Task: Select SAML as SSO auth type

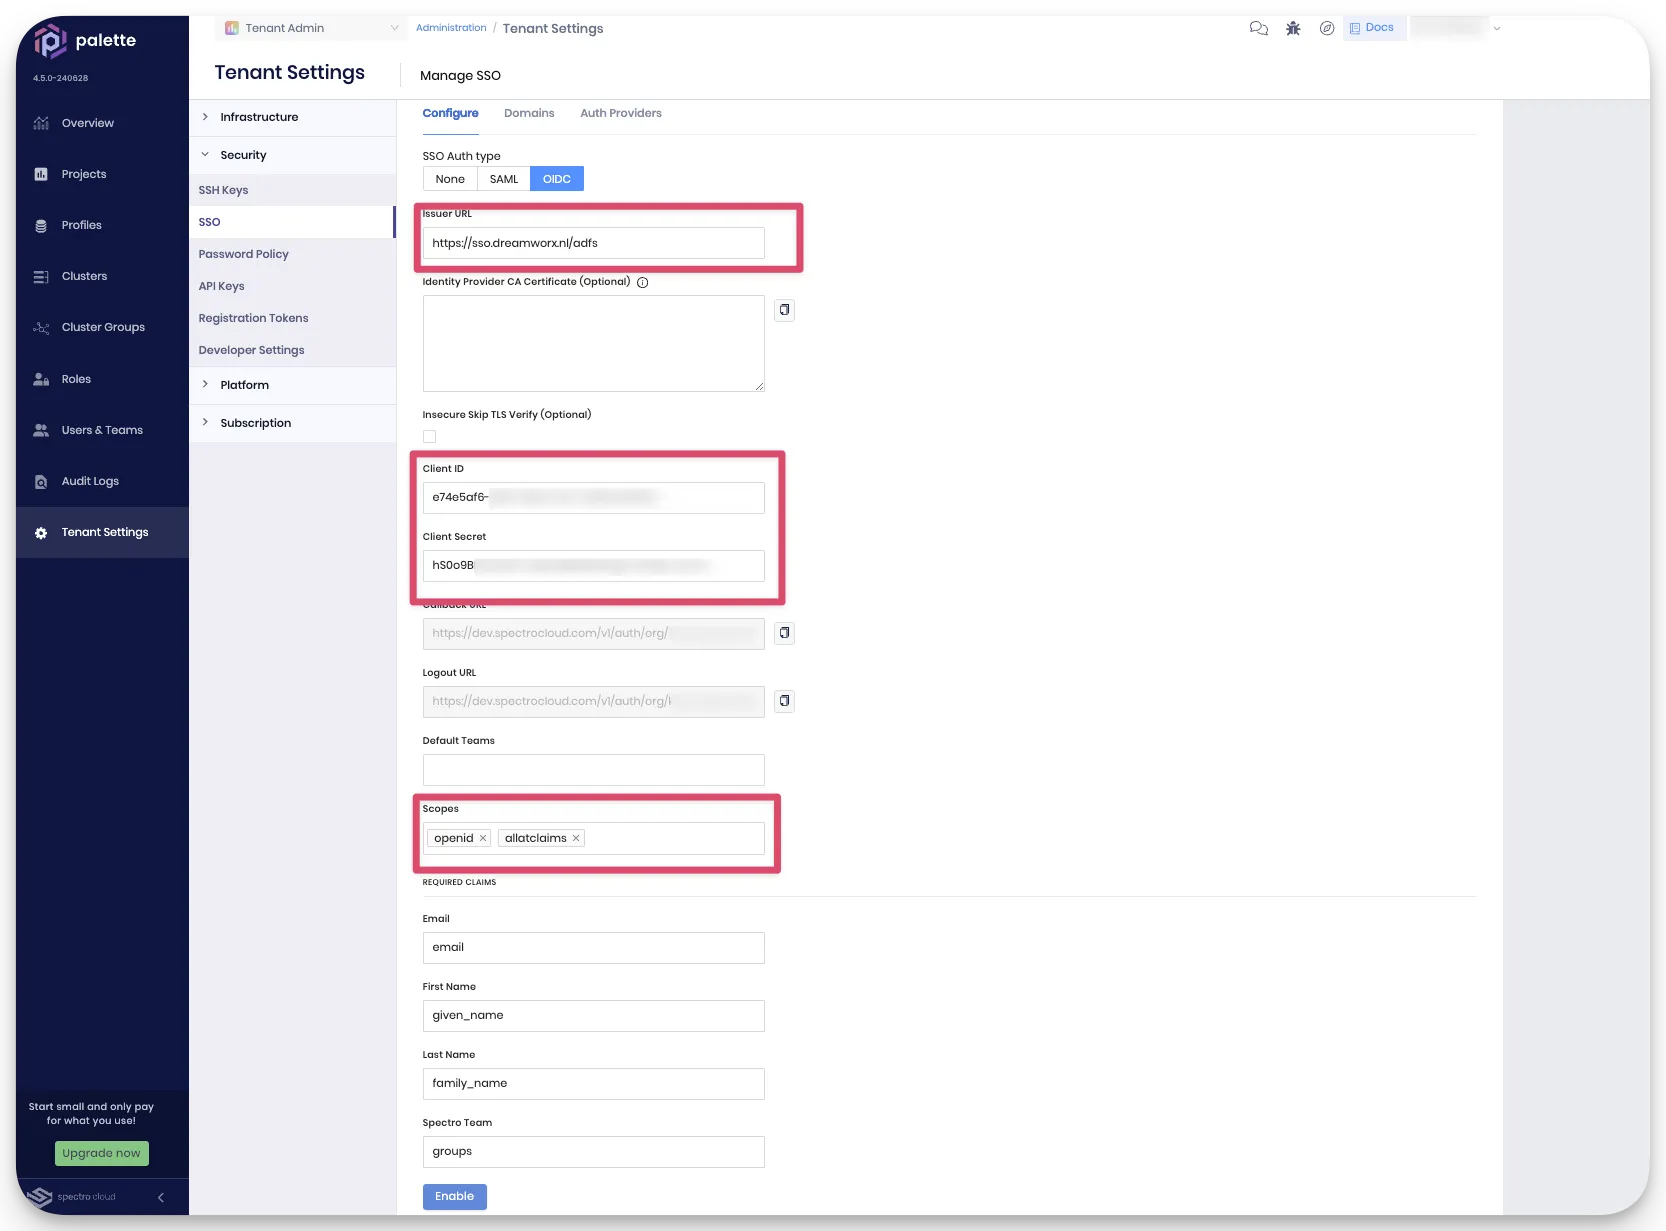Action: [503, 179]
